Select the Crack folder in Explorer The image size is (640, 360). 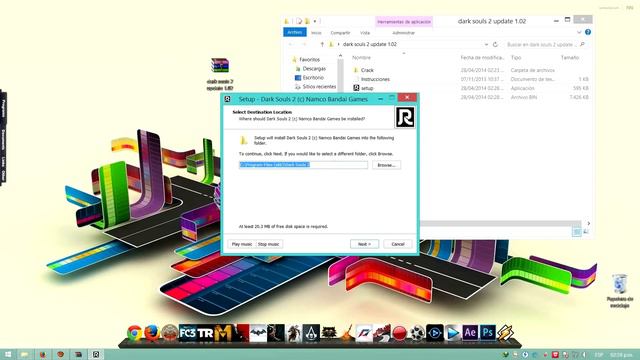(367, 70)
